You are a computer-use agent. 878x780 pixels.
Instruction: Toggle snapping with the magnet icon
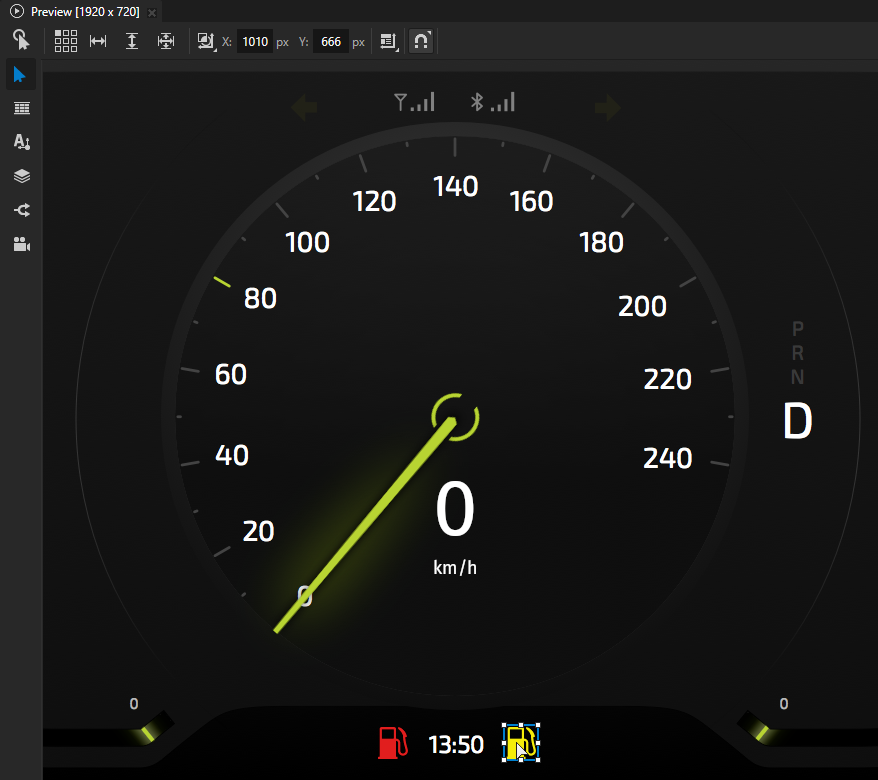point(420,41)
